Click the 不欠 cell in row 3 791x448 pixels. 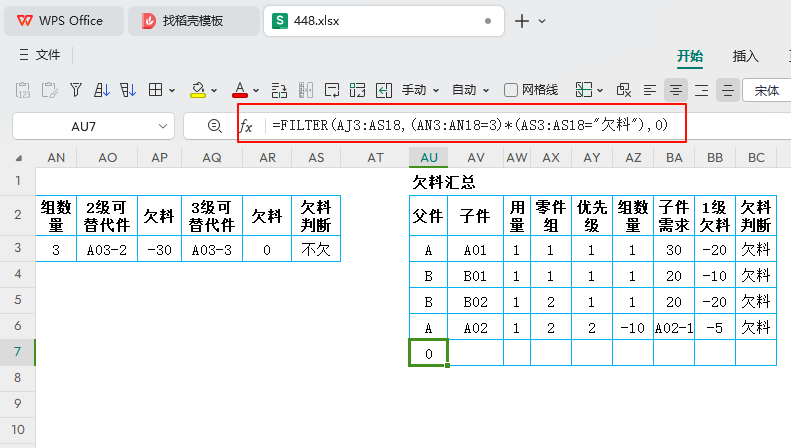click(x=316, y=250)
